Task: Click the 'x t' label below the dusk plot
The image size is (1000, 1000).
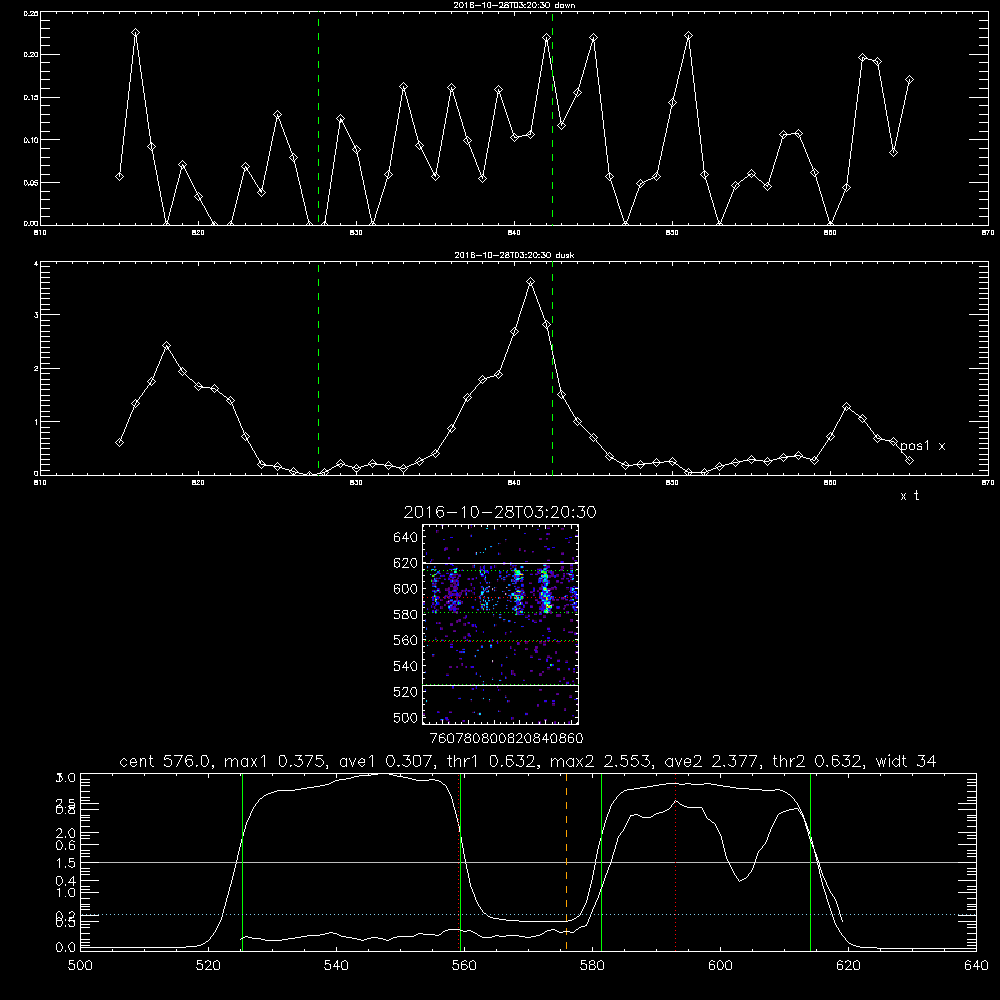Action: (909, 496)
